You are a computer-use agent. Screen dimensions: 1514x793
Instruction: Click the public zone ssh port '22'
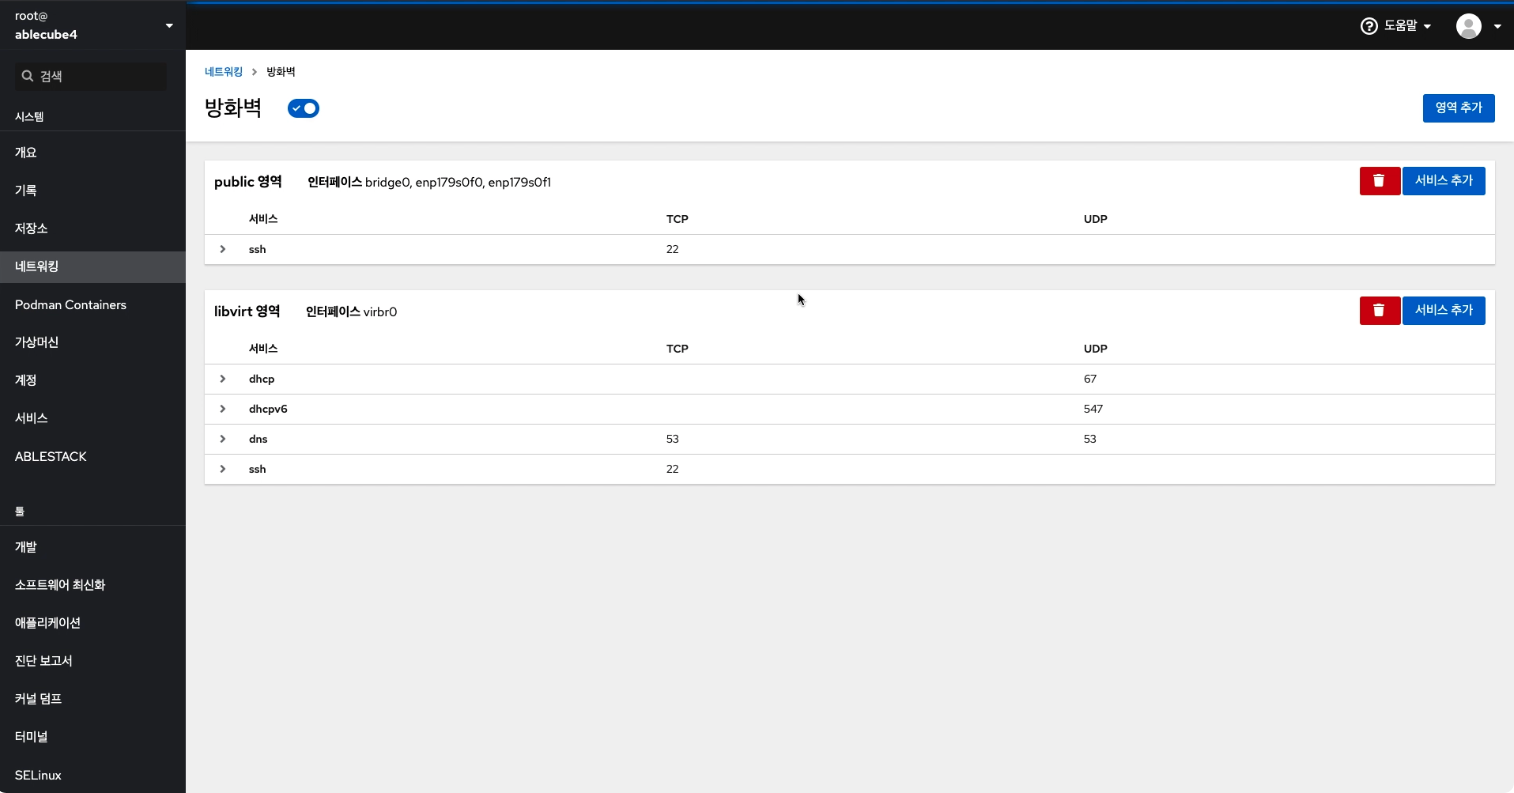672,249
